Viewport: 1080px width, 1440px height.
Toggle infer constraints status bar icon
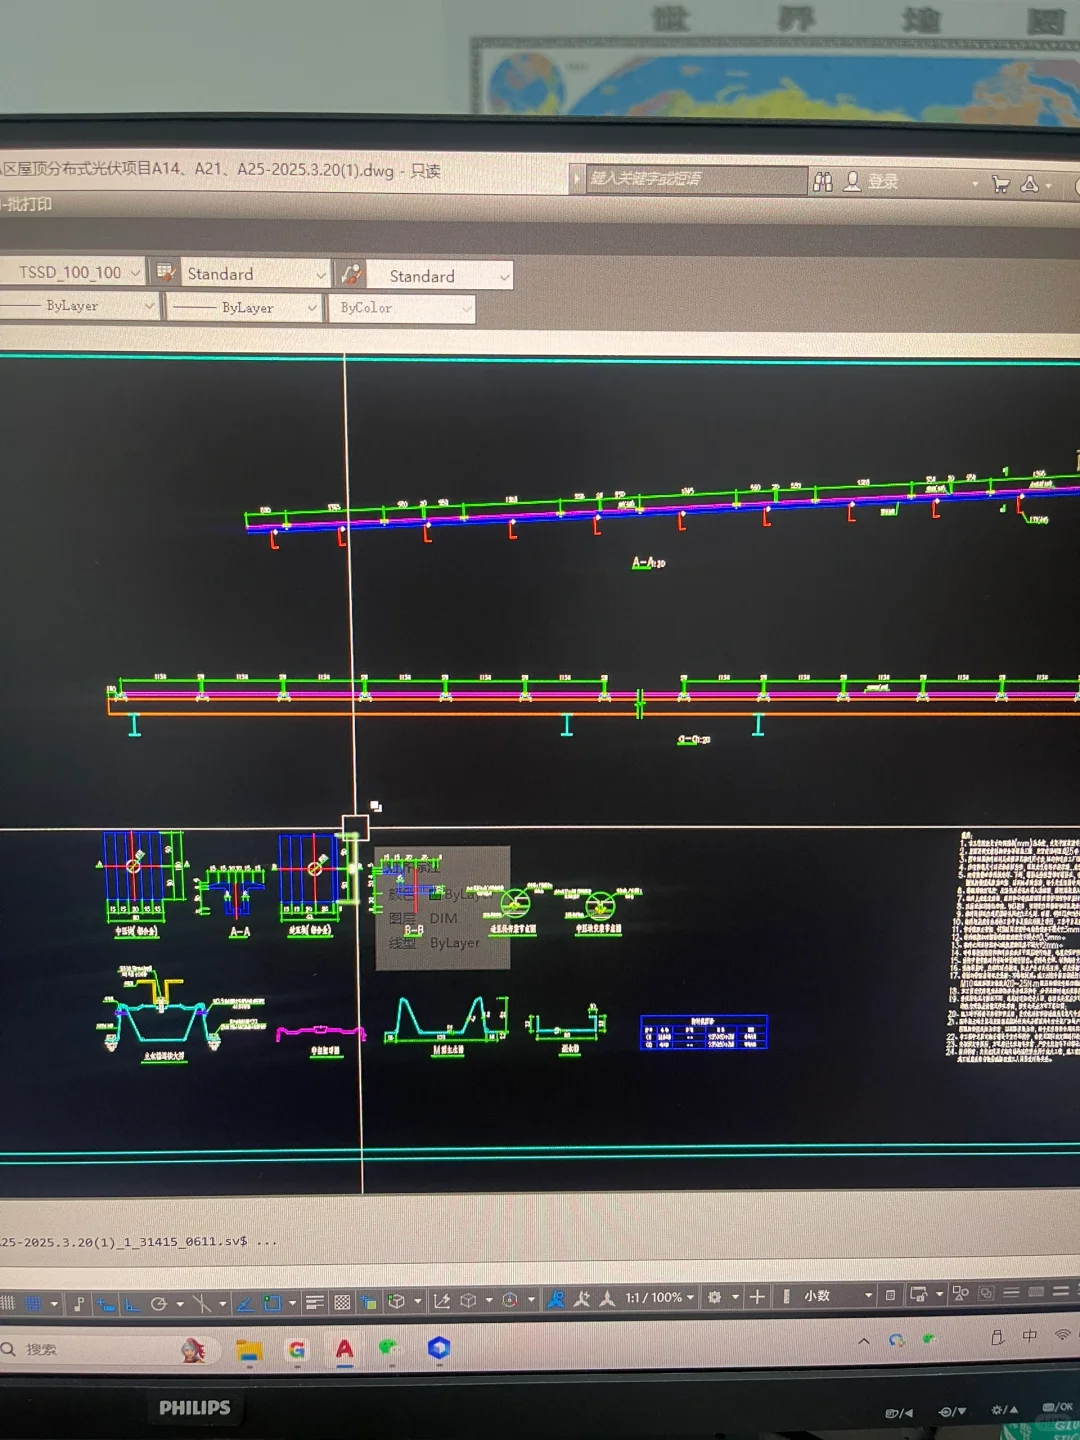(78, 1303)
